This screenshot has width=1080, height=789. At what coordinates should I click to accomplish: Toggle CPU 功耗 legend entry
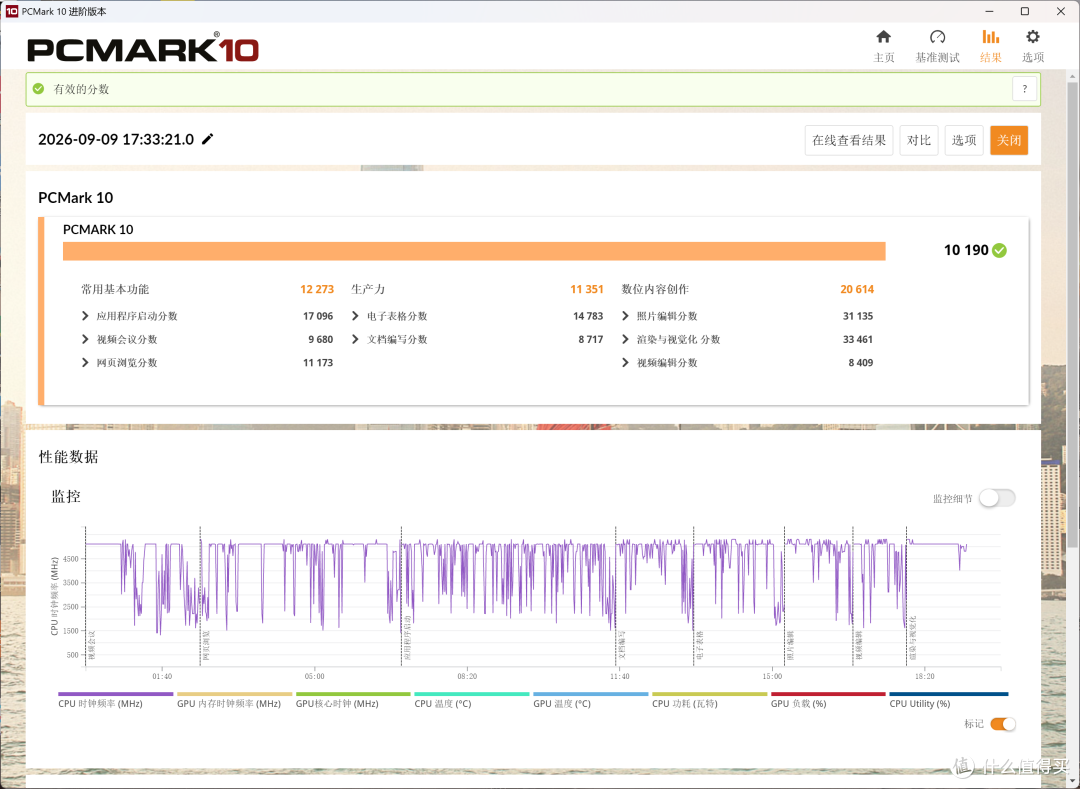709,700
